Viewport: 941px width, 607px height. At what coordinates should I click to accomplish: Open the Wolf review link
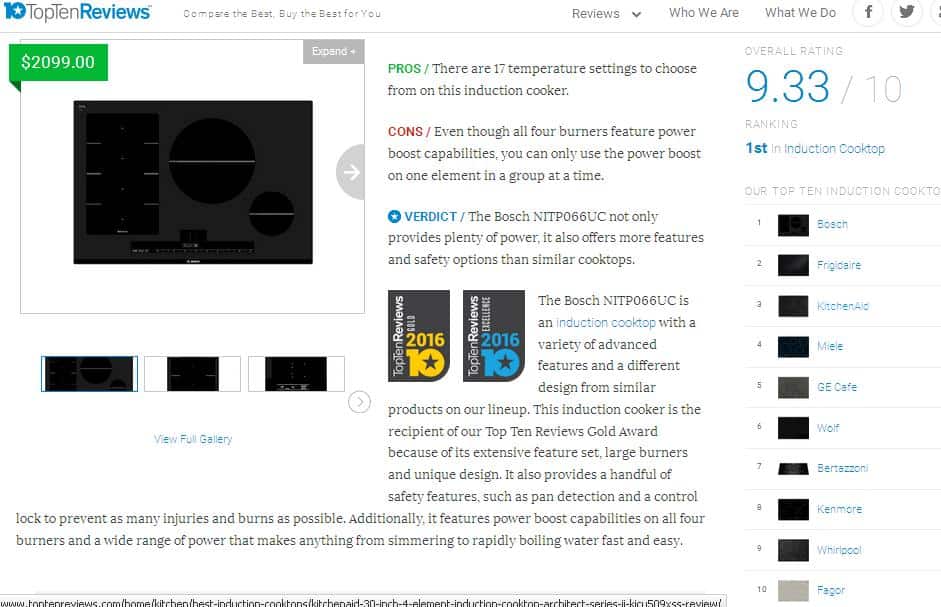828,427
